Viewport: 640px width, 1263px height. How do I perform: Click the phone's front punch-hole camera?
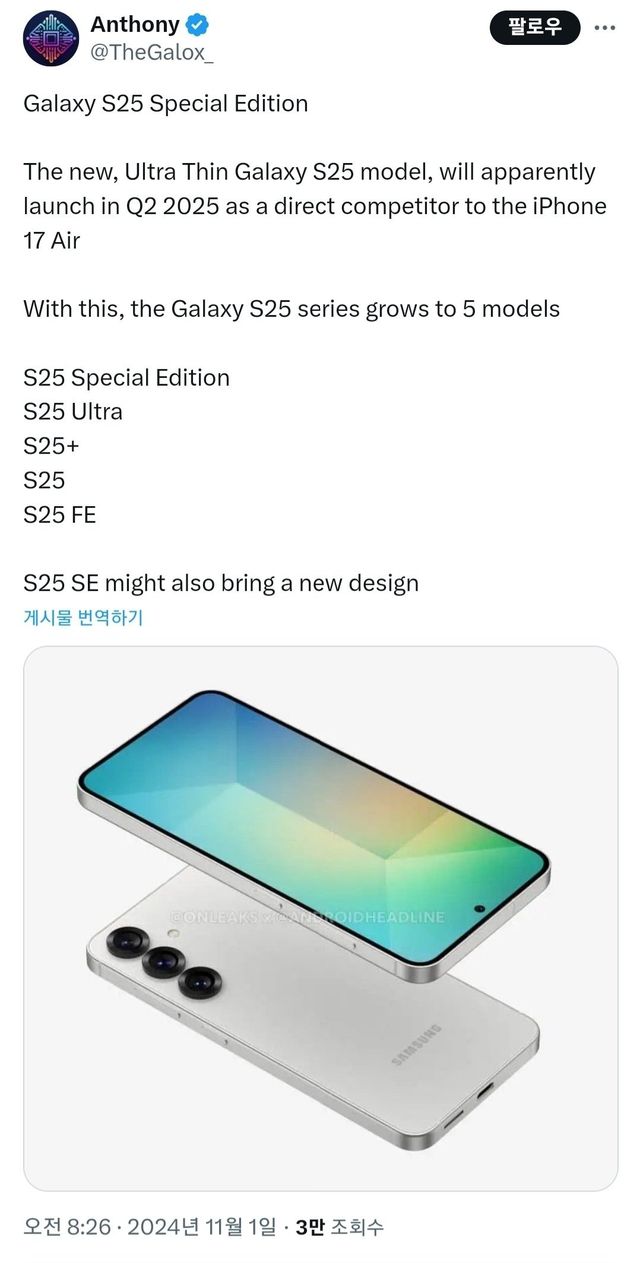480,909
